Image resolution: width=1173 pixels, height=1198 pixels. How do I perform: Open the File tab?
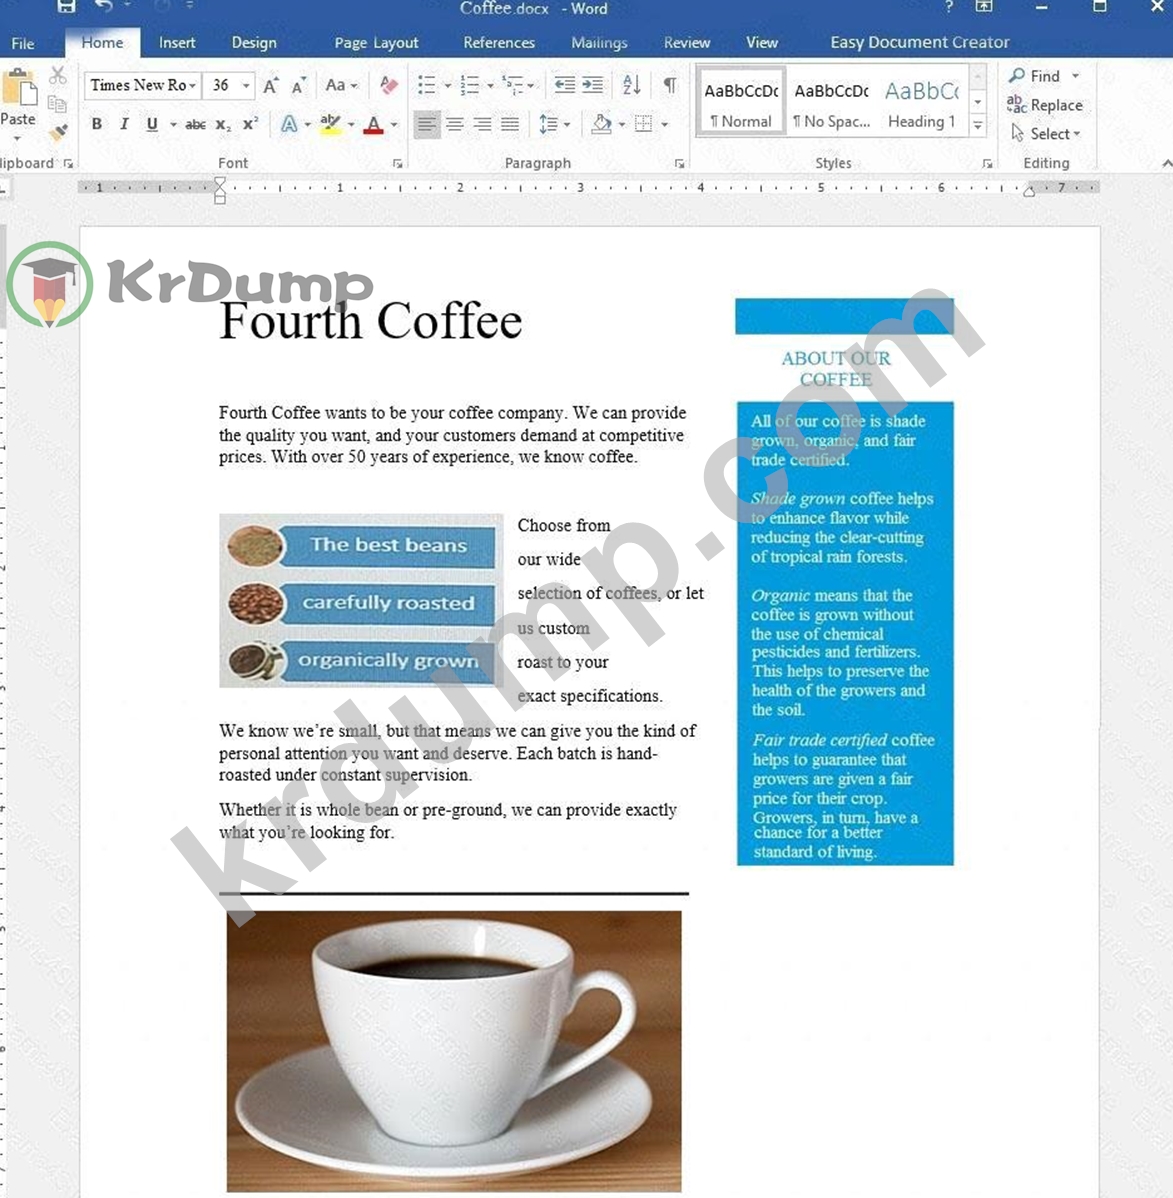pyautogui.click(x=22, y=44)
